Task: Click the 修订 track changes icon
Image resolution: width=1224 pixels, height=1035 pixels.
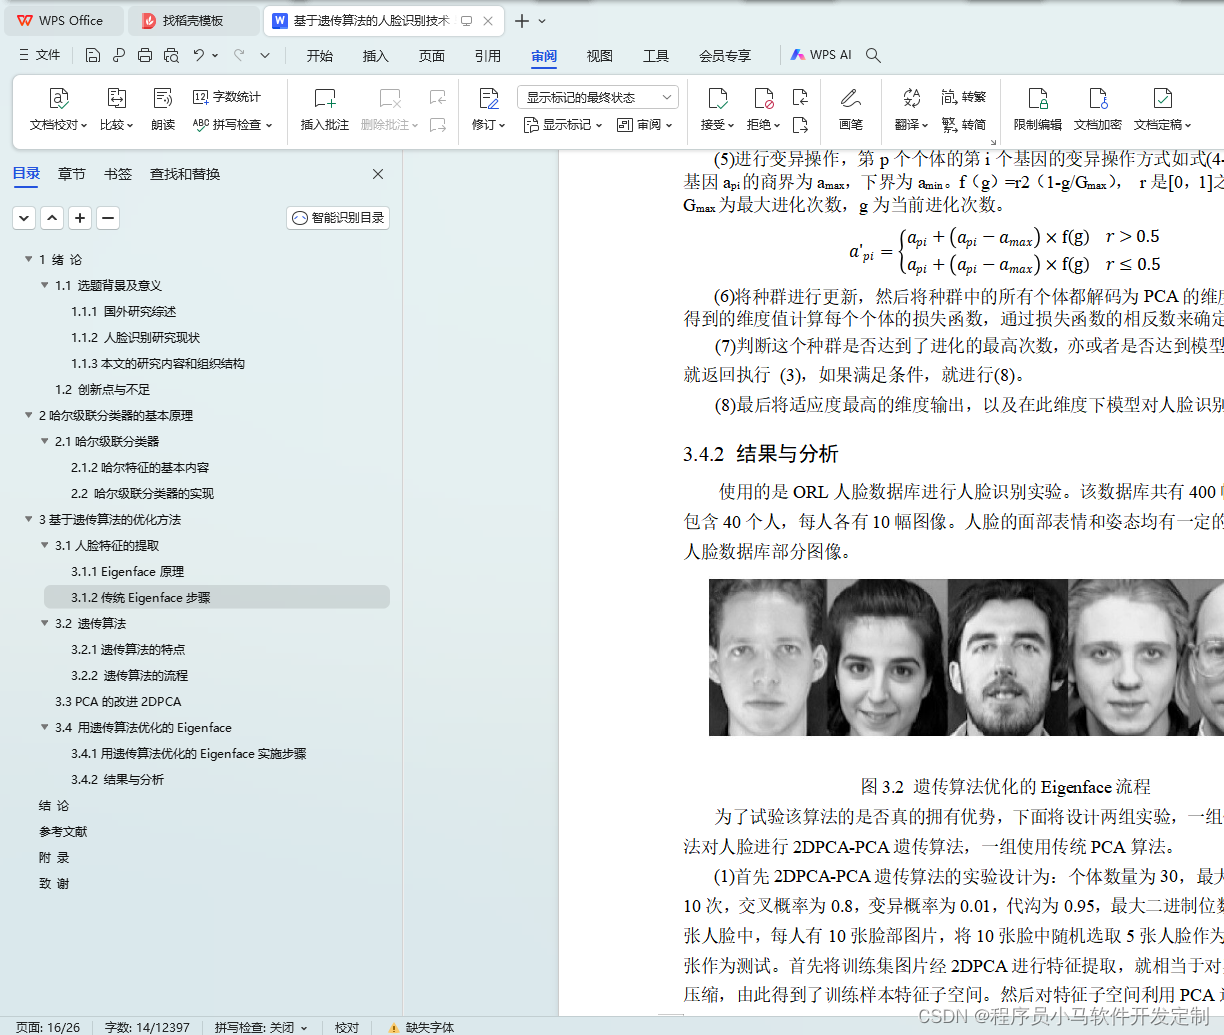Action: point(488,98)
